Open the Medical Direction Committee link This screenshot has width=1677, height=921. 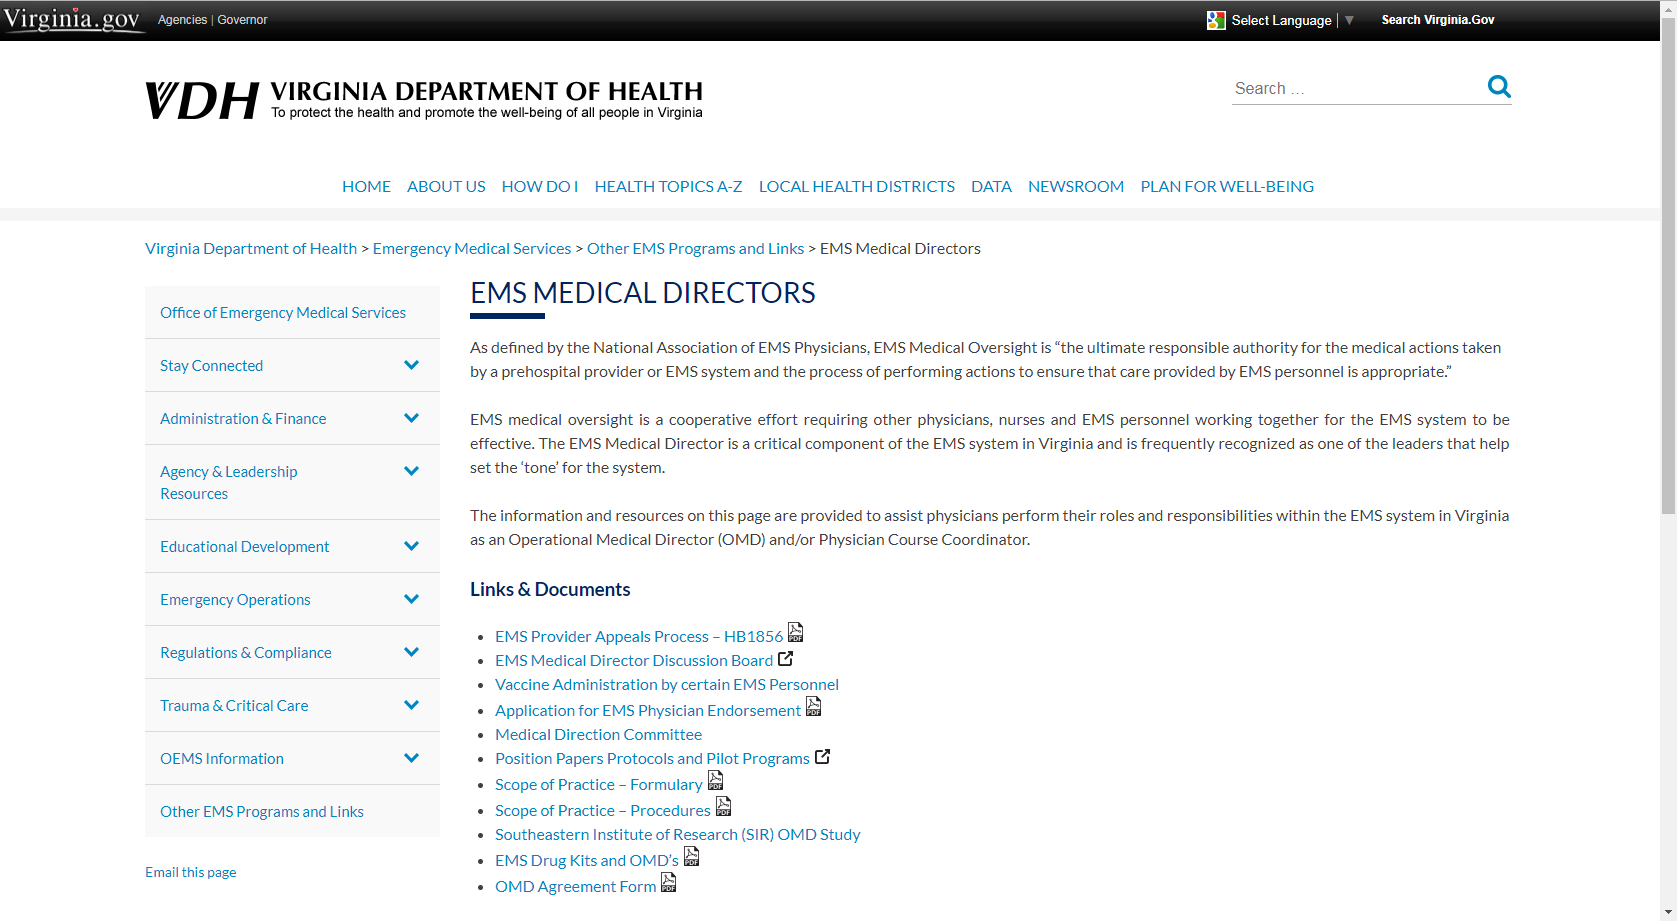pyautogui.click(x=598, y=733)
